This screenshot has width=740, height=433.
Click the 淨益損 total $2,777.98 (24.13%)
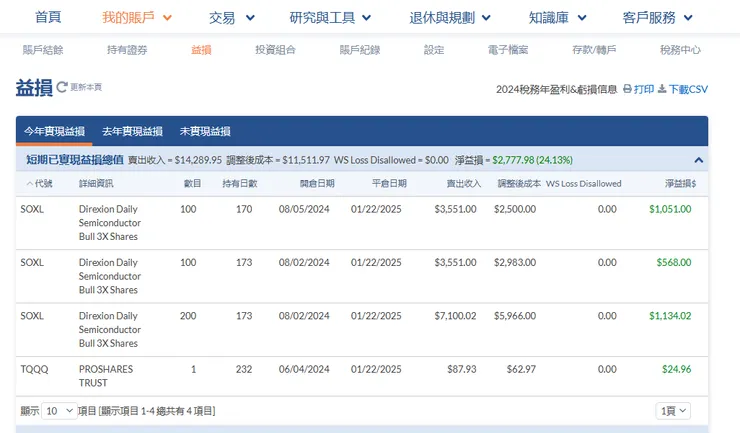(532, 160)
